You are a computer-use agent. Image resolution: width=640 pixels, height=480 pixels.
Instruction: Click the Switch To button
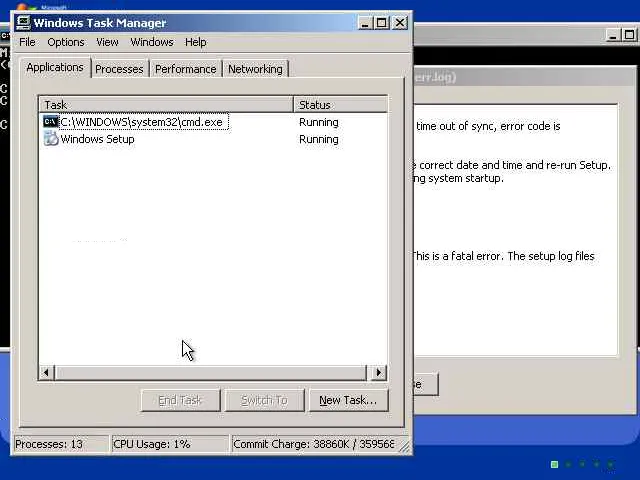tap(264, 400)
